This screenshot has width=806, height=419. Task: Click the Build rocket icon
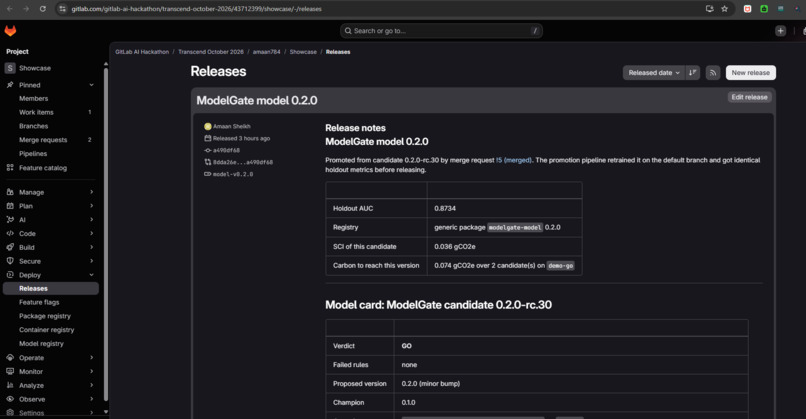tap(10, 247)
